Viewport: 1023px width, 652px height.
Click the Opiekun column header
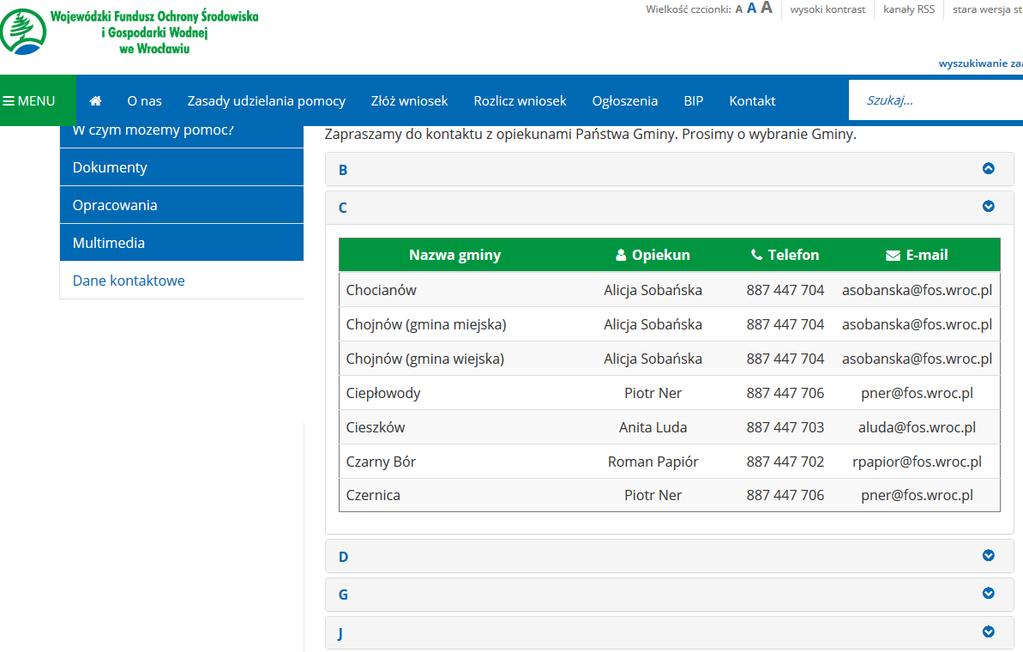(x=653, y=255)
